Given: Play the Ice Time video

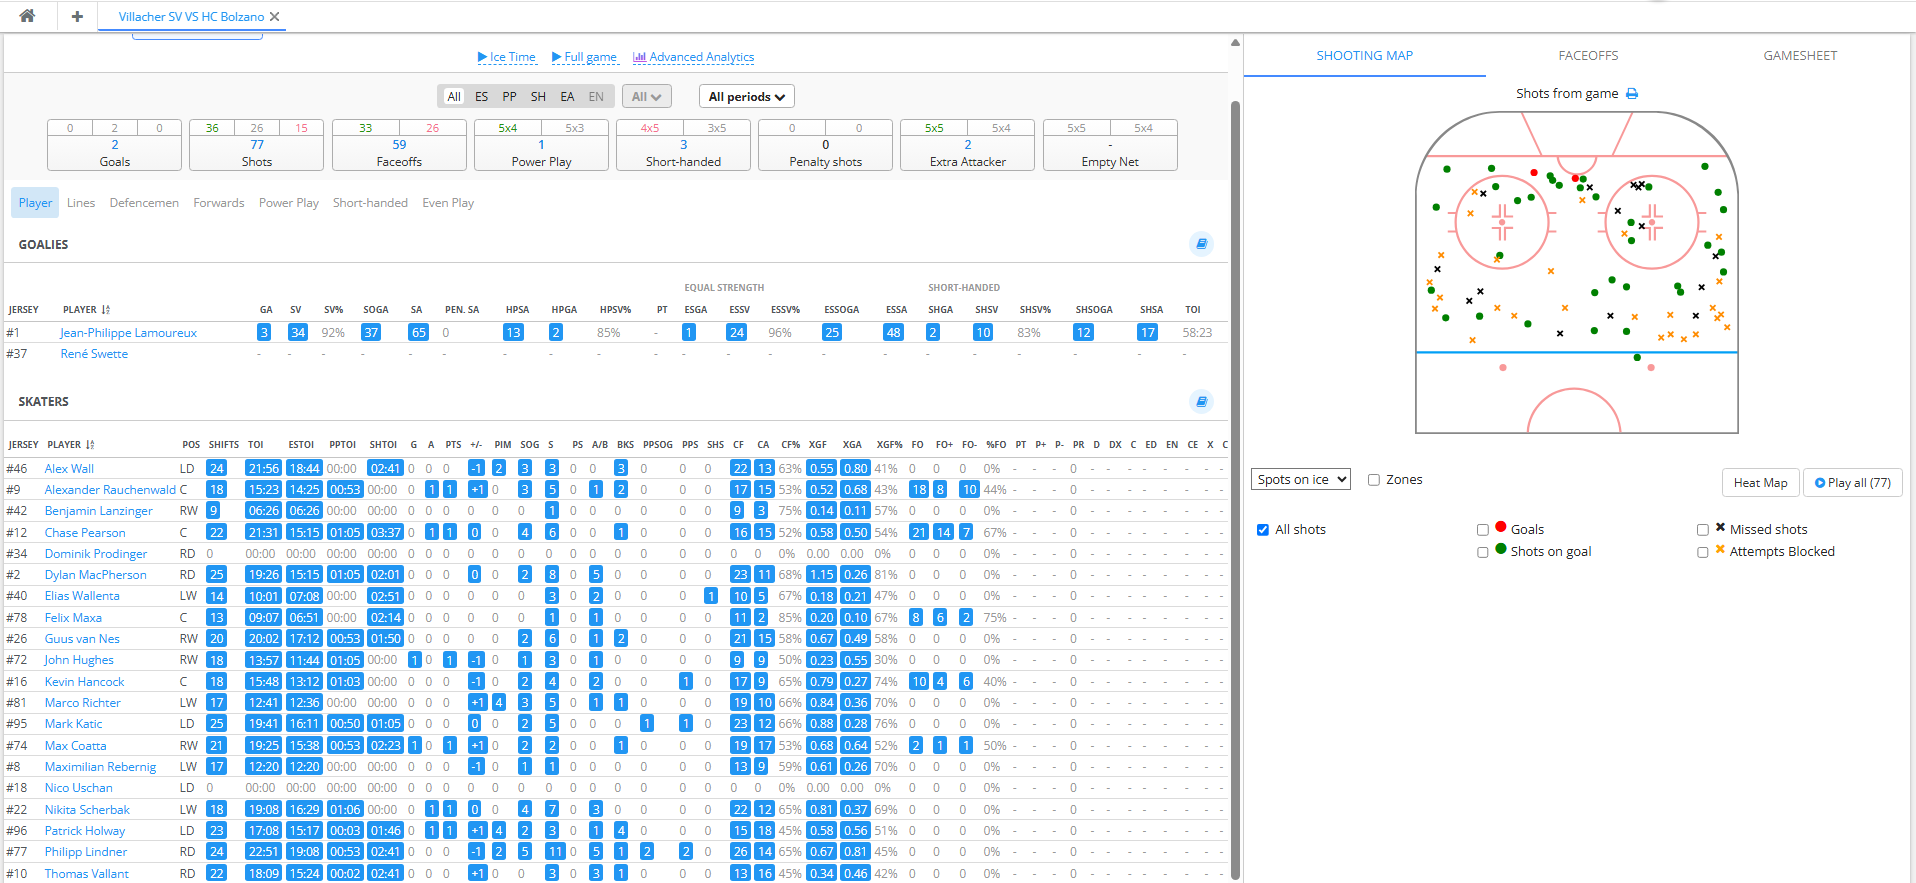Looking at the screenshot, I should [506, 57].
